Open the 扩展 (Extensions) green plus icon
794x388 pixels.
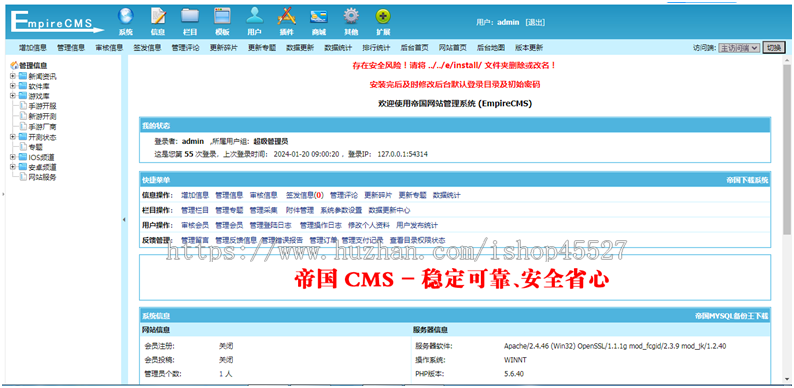[383, 16]
